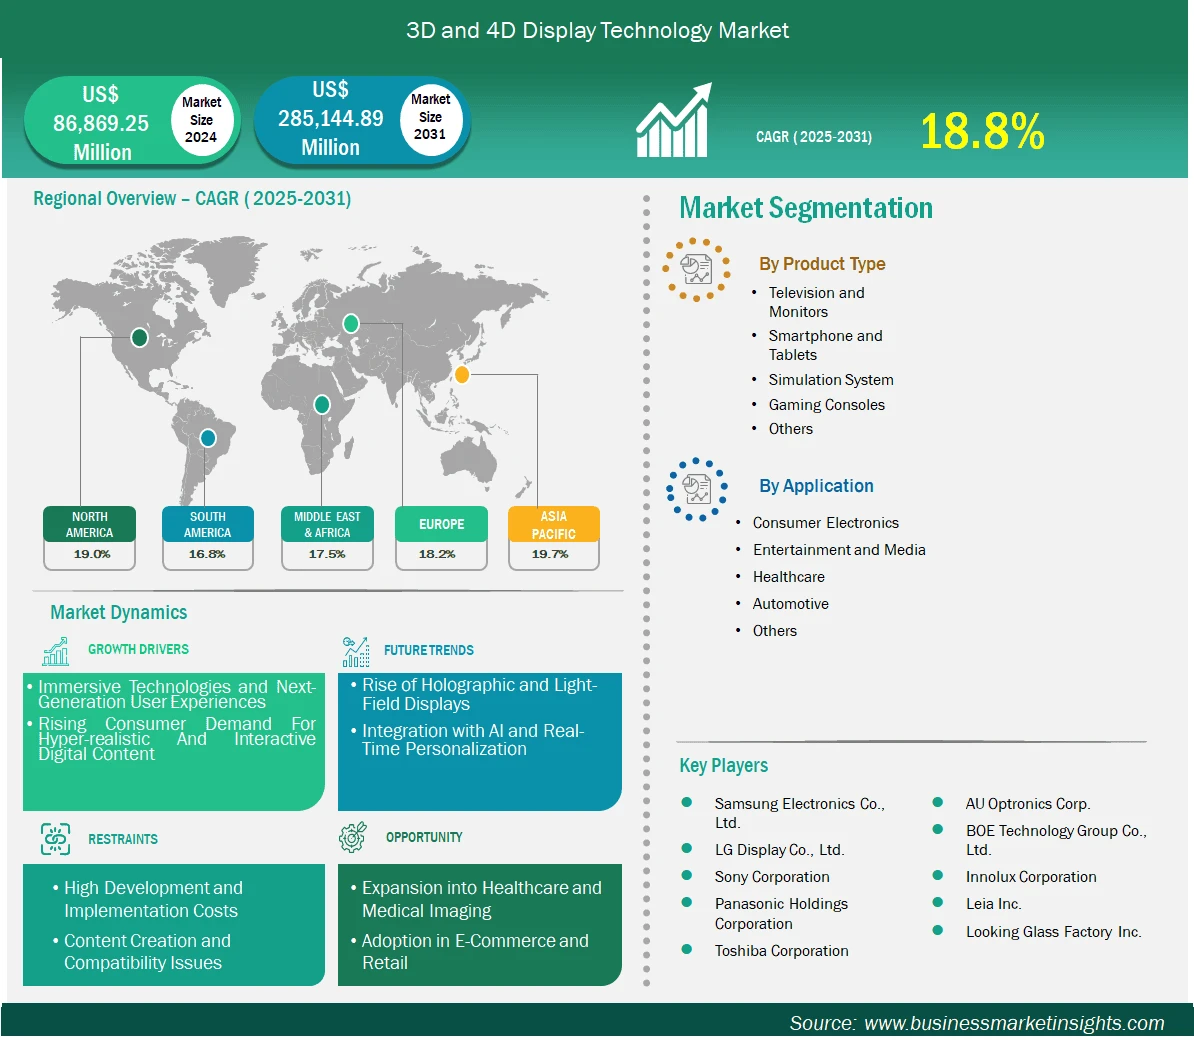Image resolution: width=1194 pixels, height=1040 pixels.
Task: Select the Market Size 2024 circle badge
Action: 201,120
